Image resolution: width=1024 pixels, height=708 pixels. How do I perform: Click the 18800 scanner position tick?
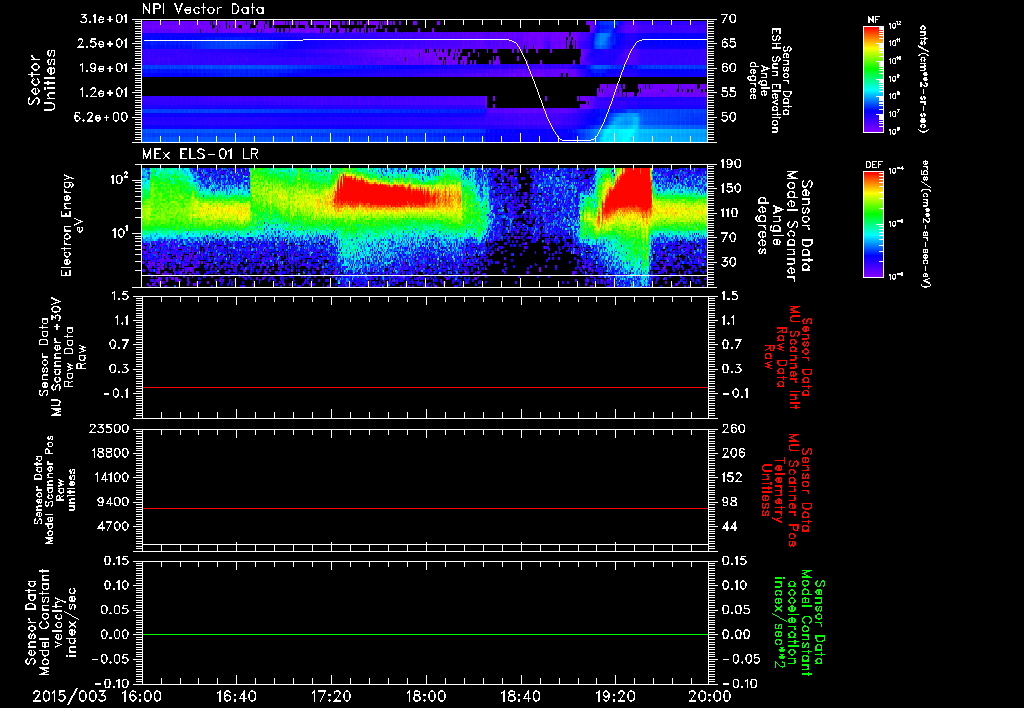tap(110, 453)
